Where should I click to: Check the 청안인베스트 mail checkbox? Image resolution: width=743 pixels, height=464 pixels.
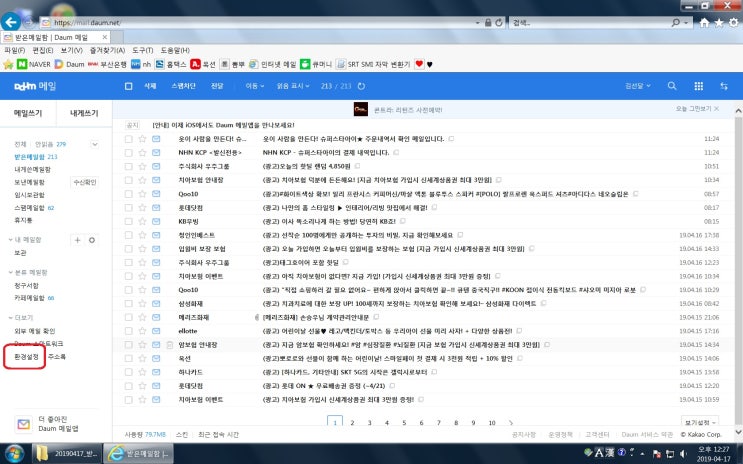click(x=128, y=235)
